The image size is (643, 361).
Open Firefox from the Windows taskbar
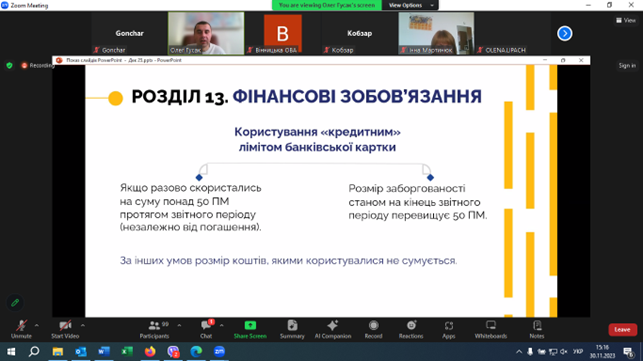coord(150,352)
